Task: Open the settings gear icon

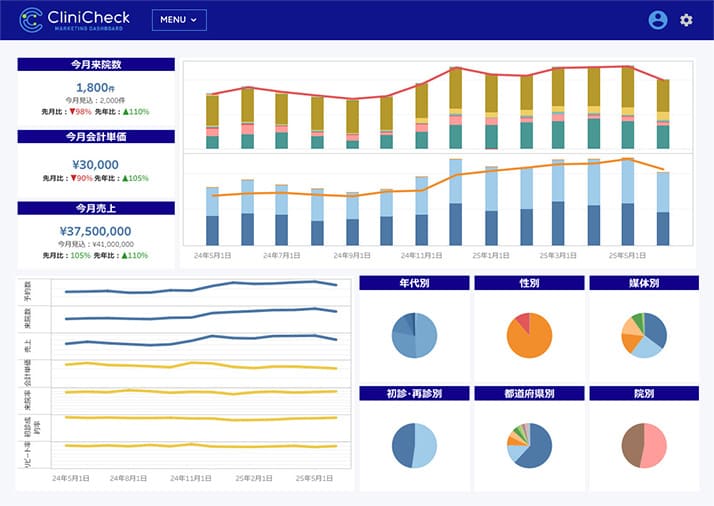Action: coord(686,20)
